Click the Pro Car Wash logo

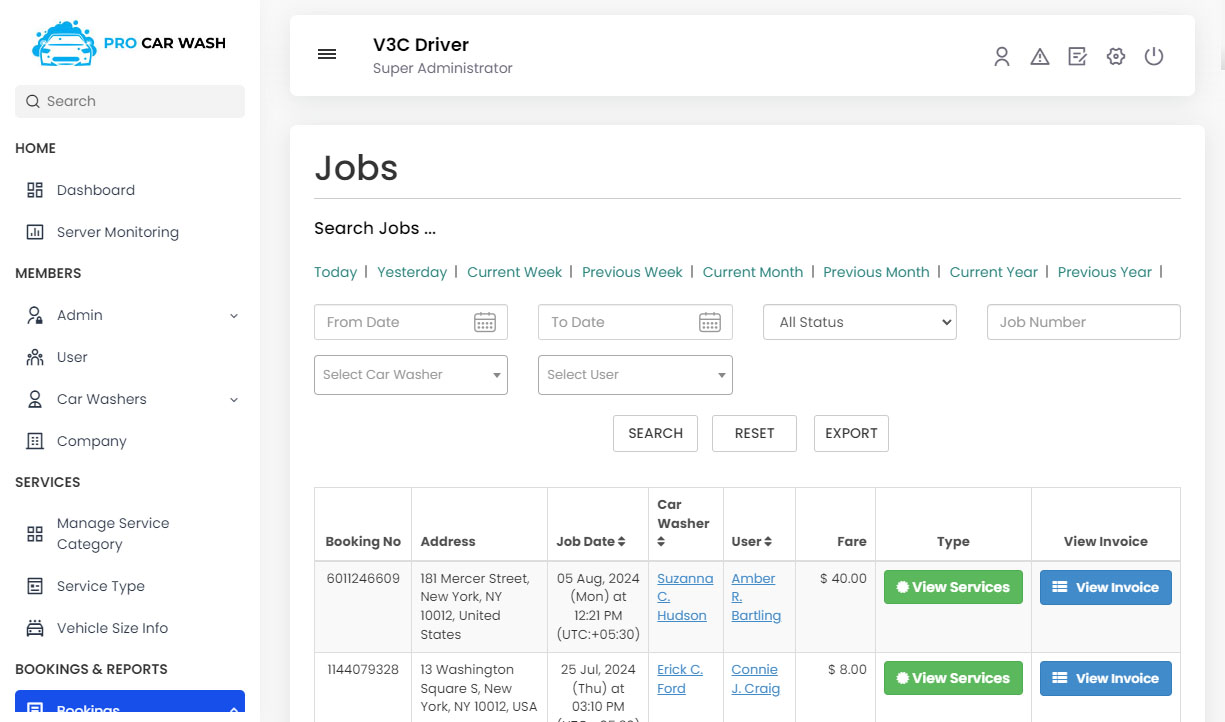[129, 43]
